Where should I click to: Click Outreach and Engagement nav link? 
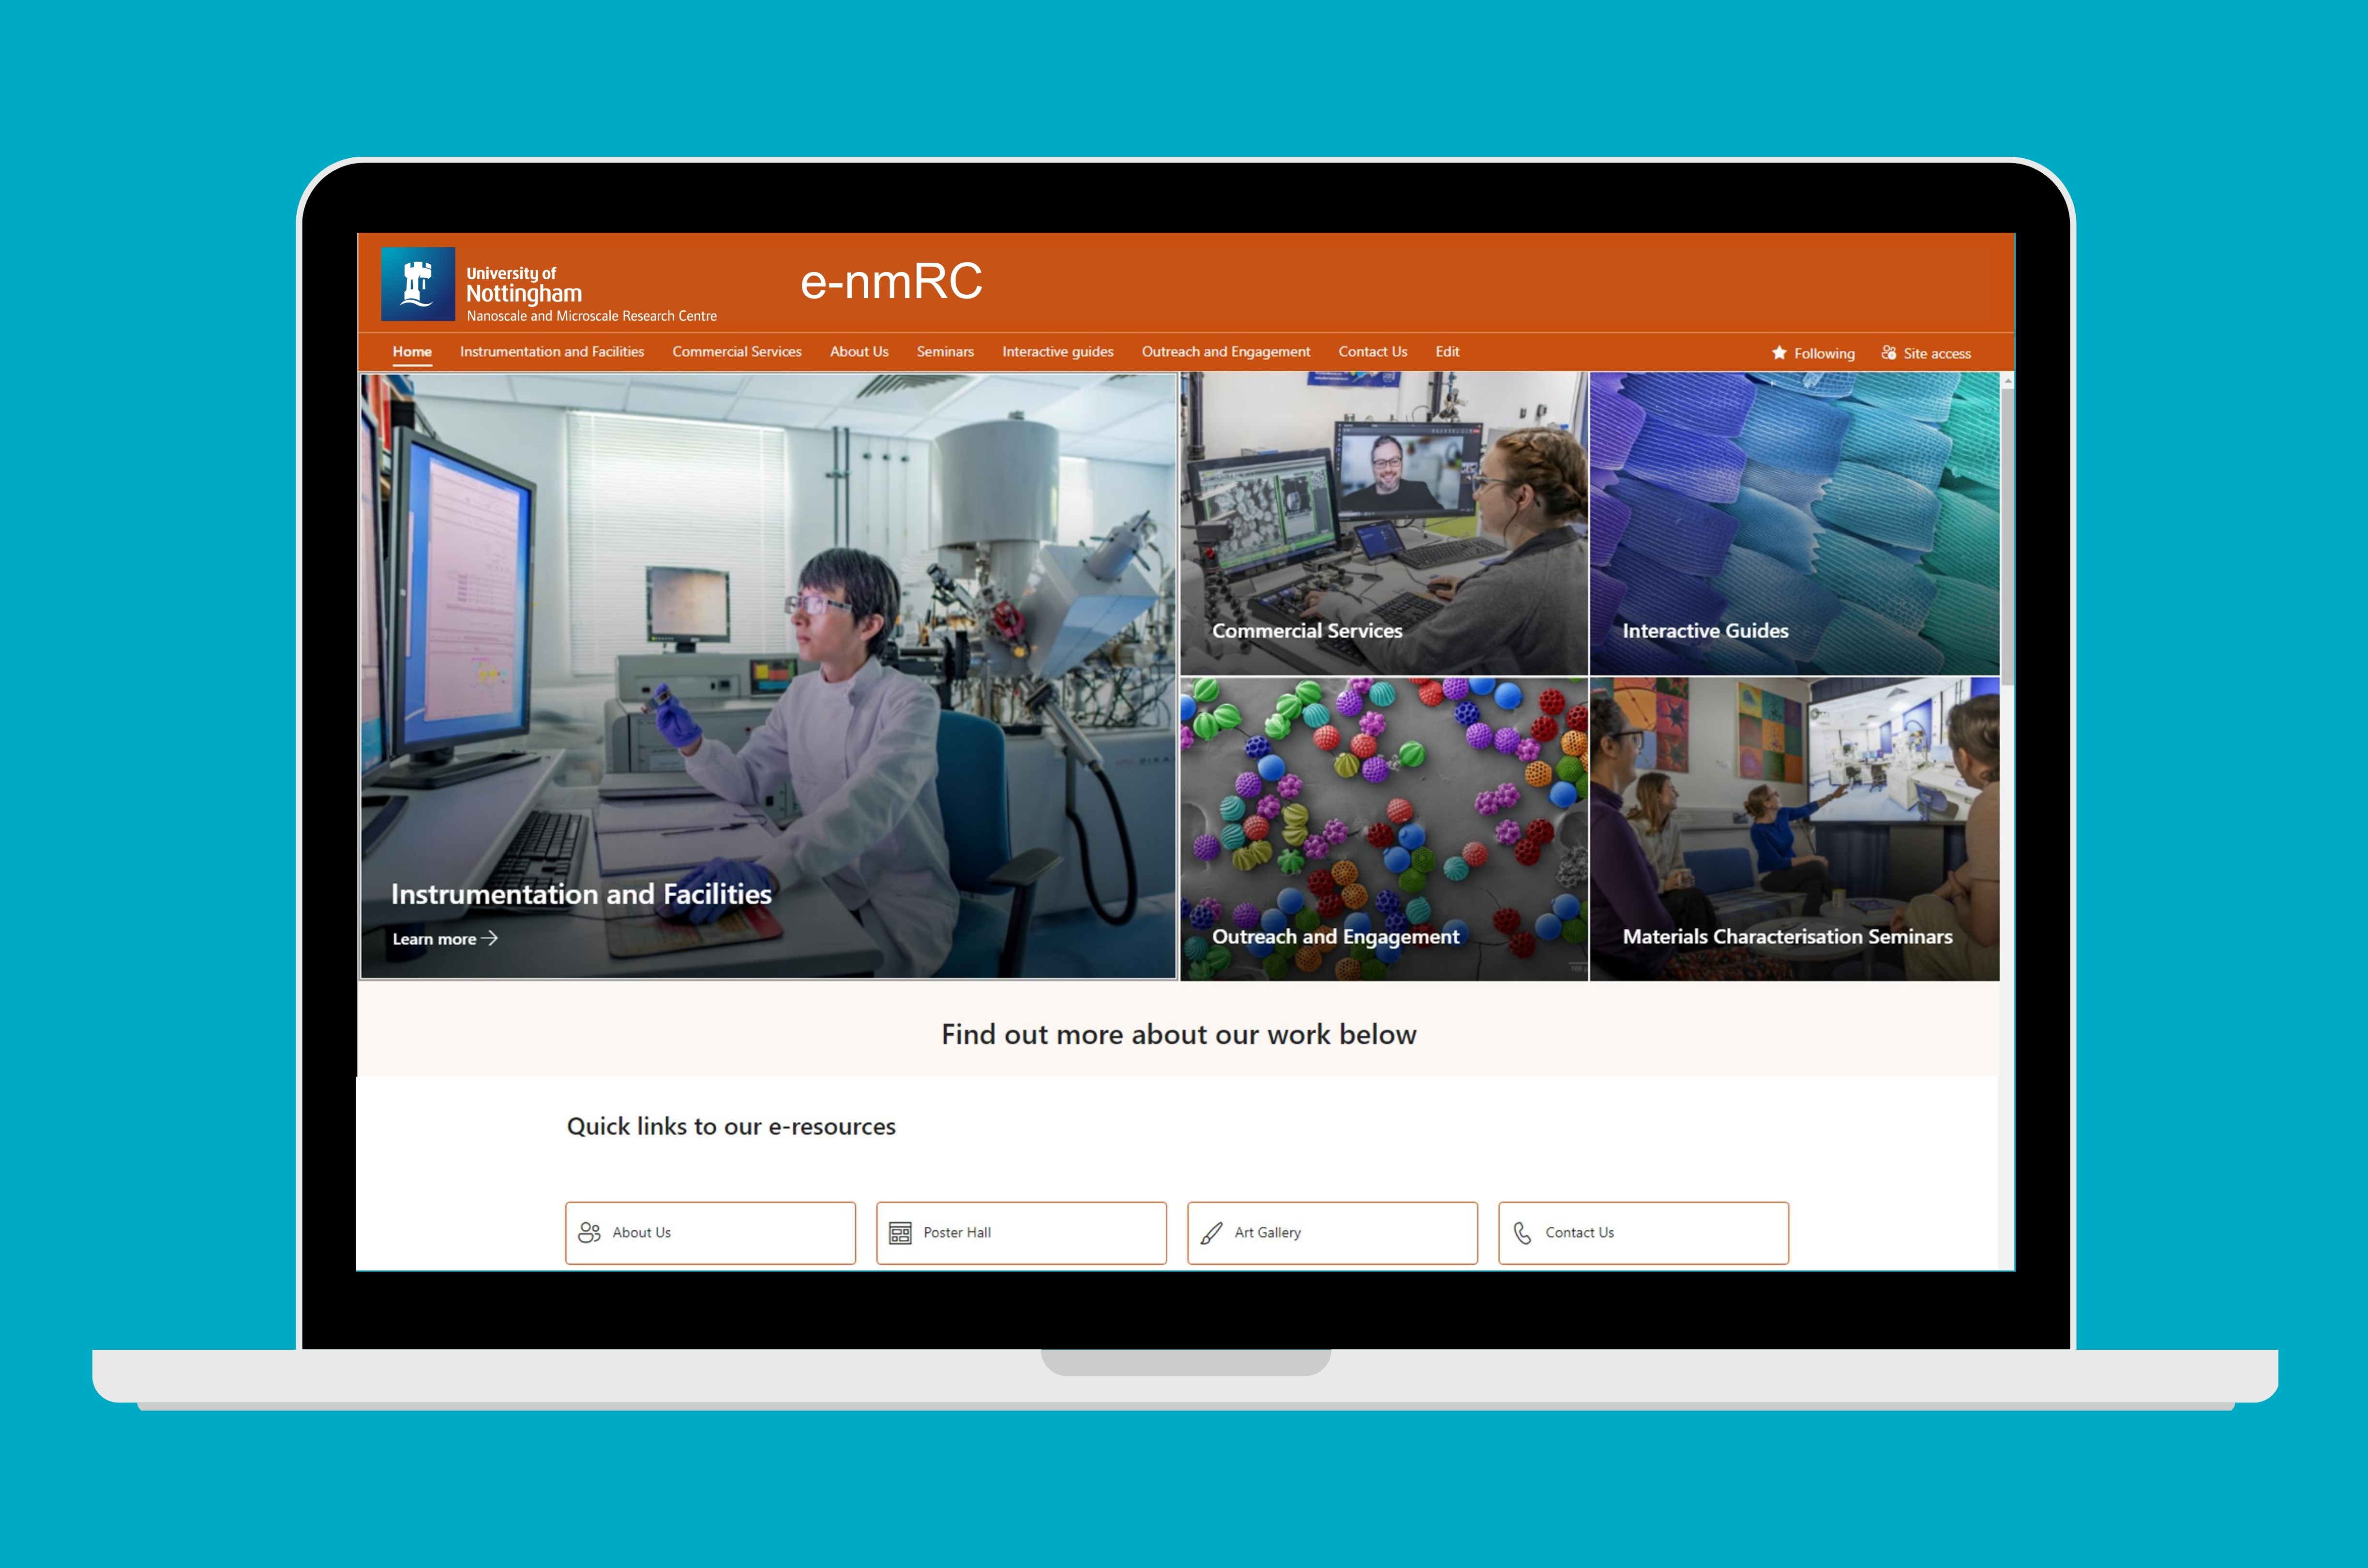coord(1226,352)
